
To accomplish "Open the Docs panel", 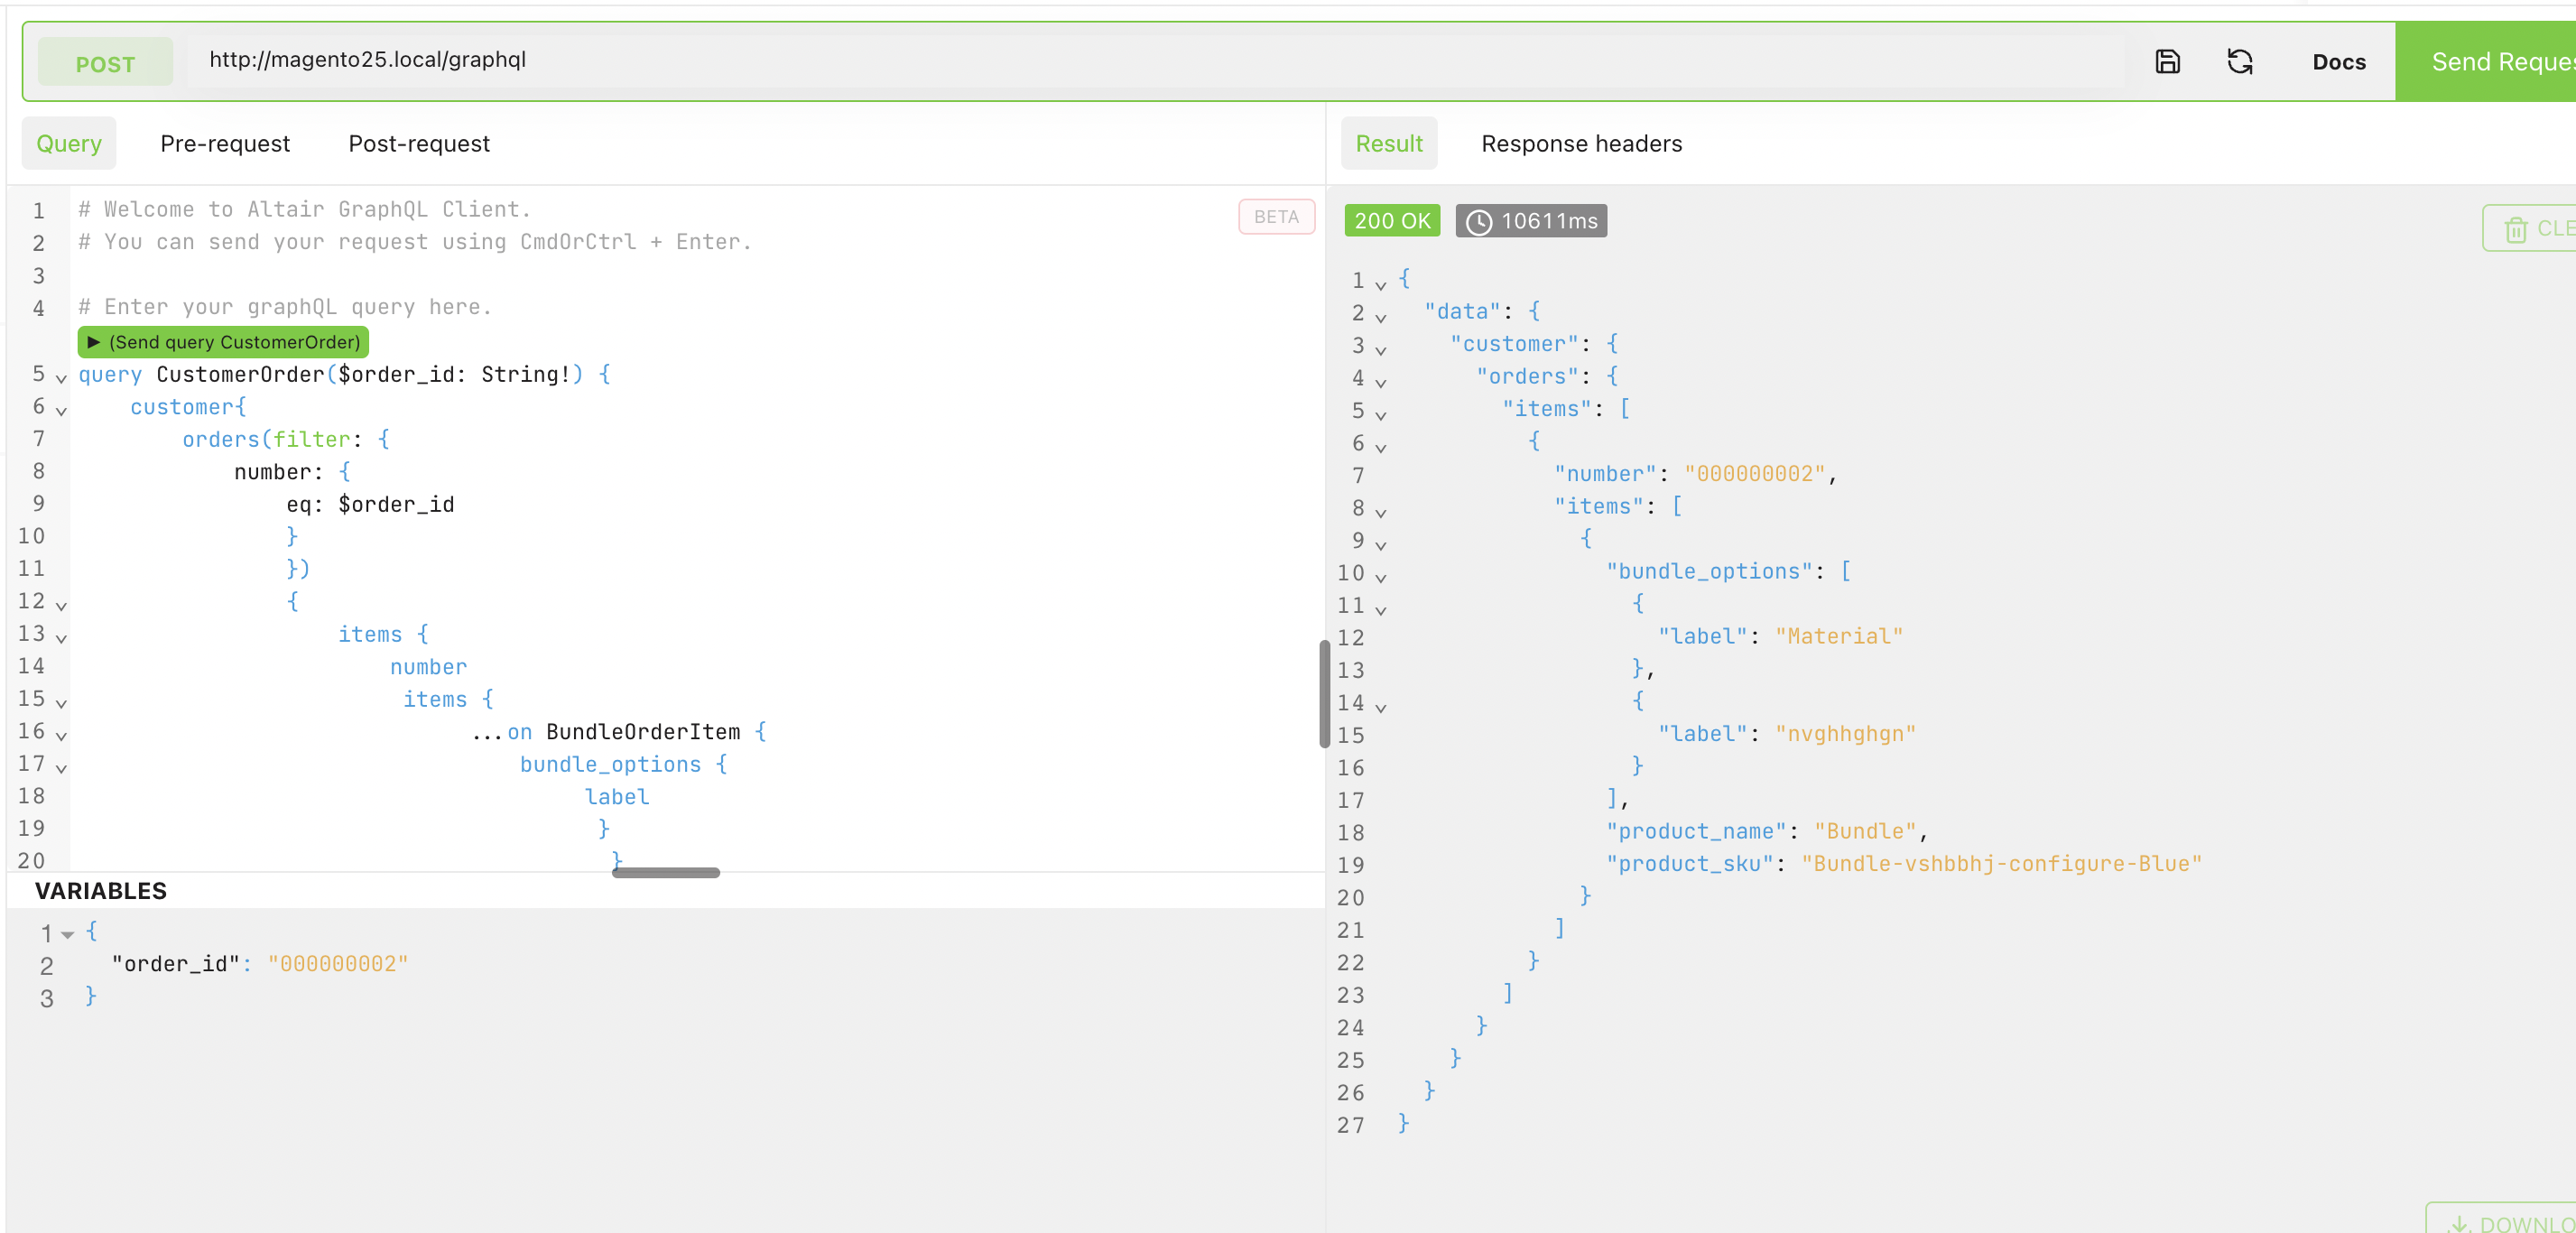I will pyautogui.click(x=2339, y=61).
